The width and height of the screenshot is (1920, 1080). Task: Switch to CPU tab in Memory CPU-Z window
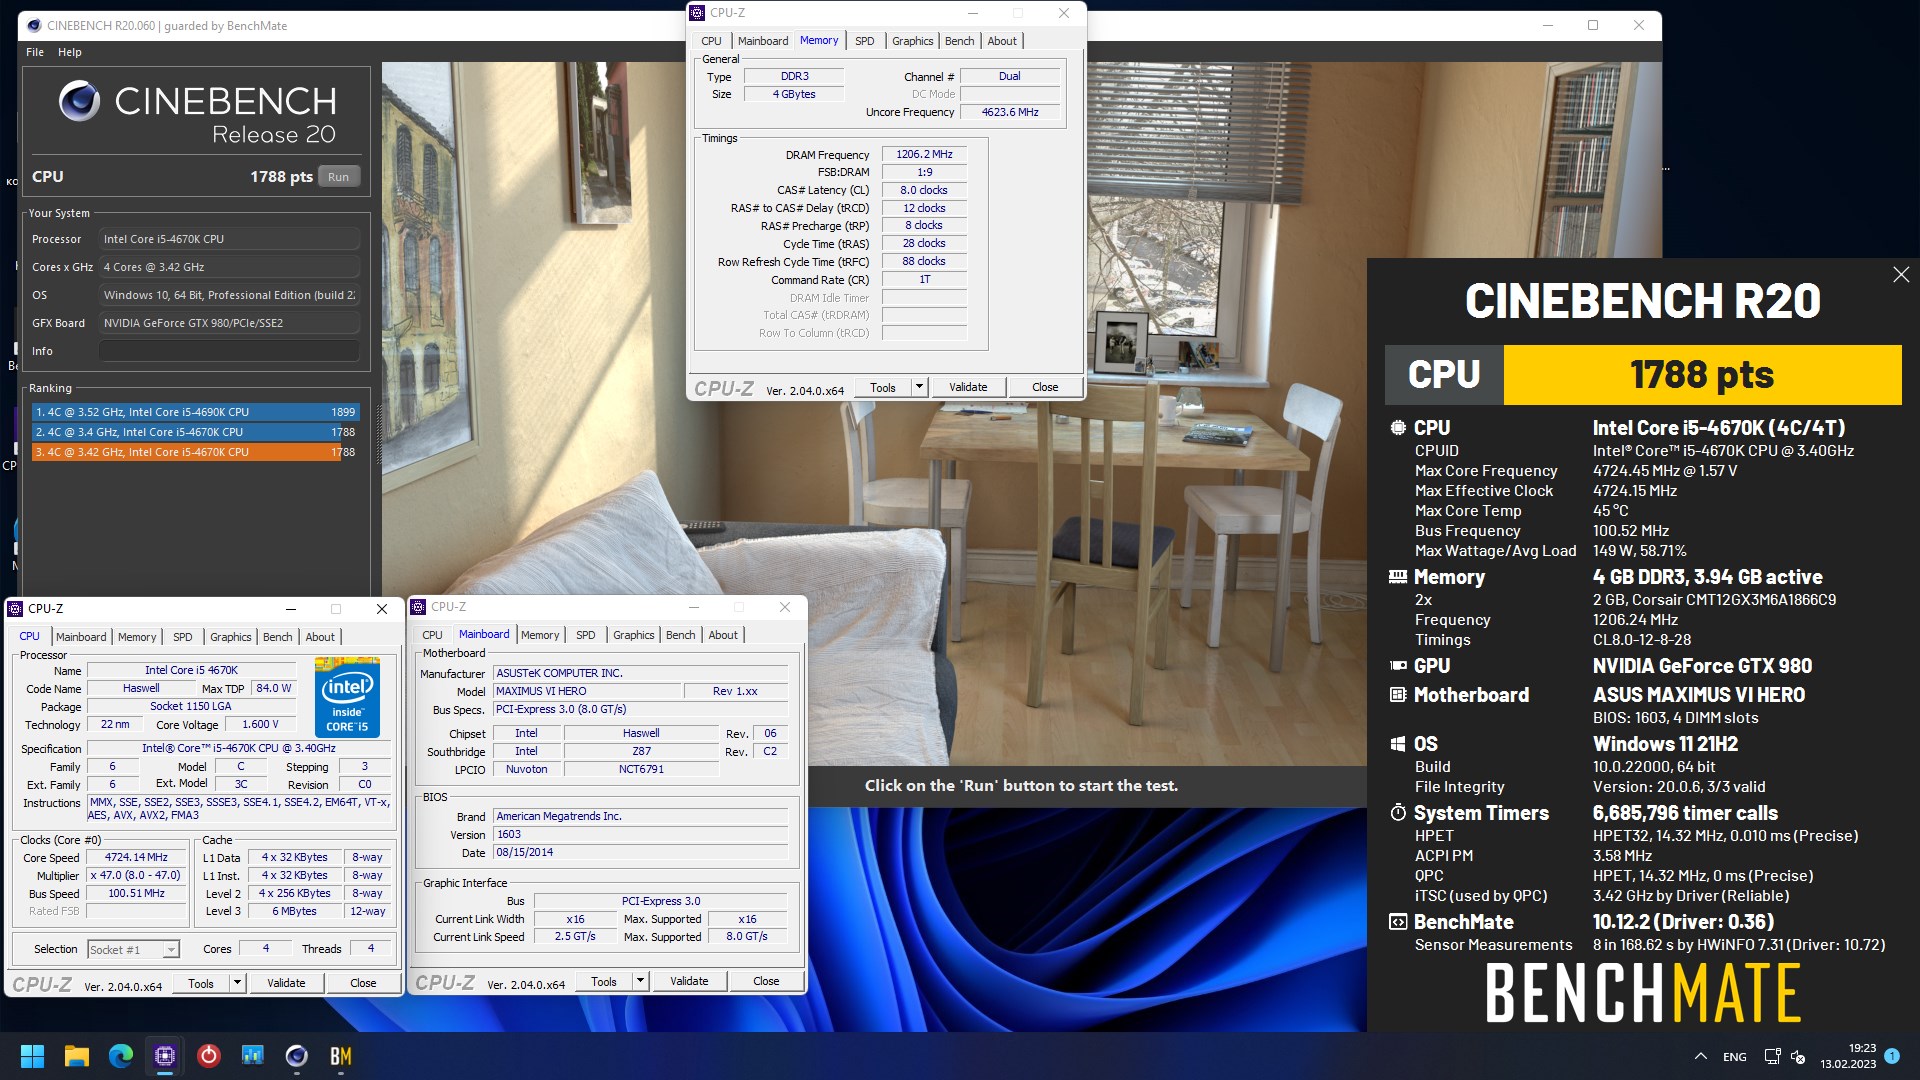[x=711, y=41]
